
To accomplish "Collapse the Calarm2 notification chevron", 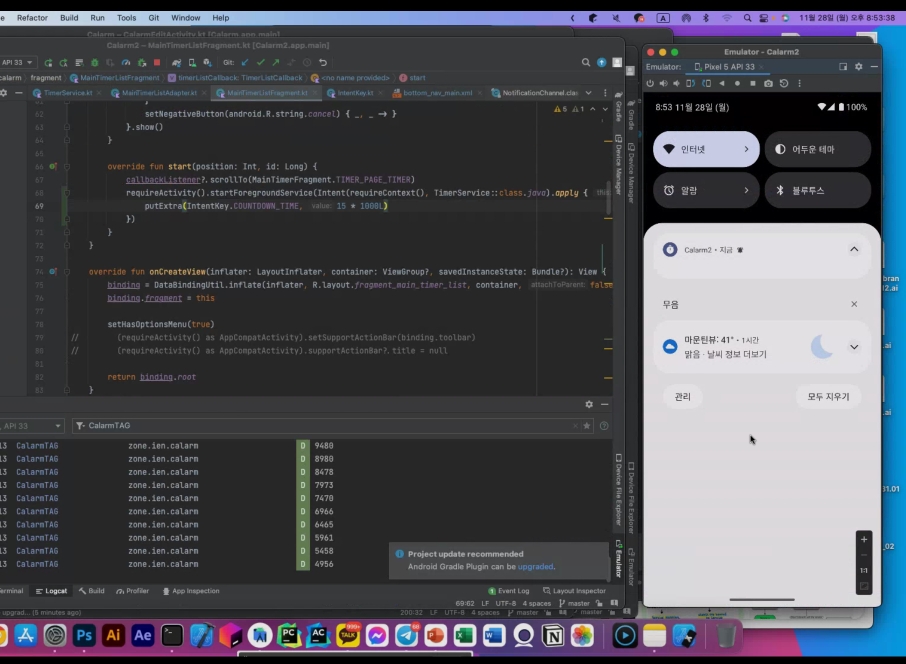I will pos(853,250).
